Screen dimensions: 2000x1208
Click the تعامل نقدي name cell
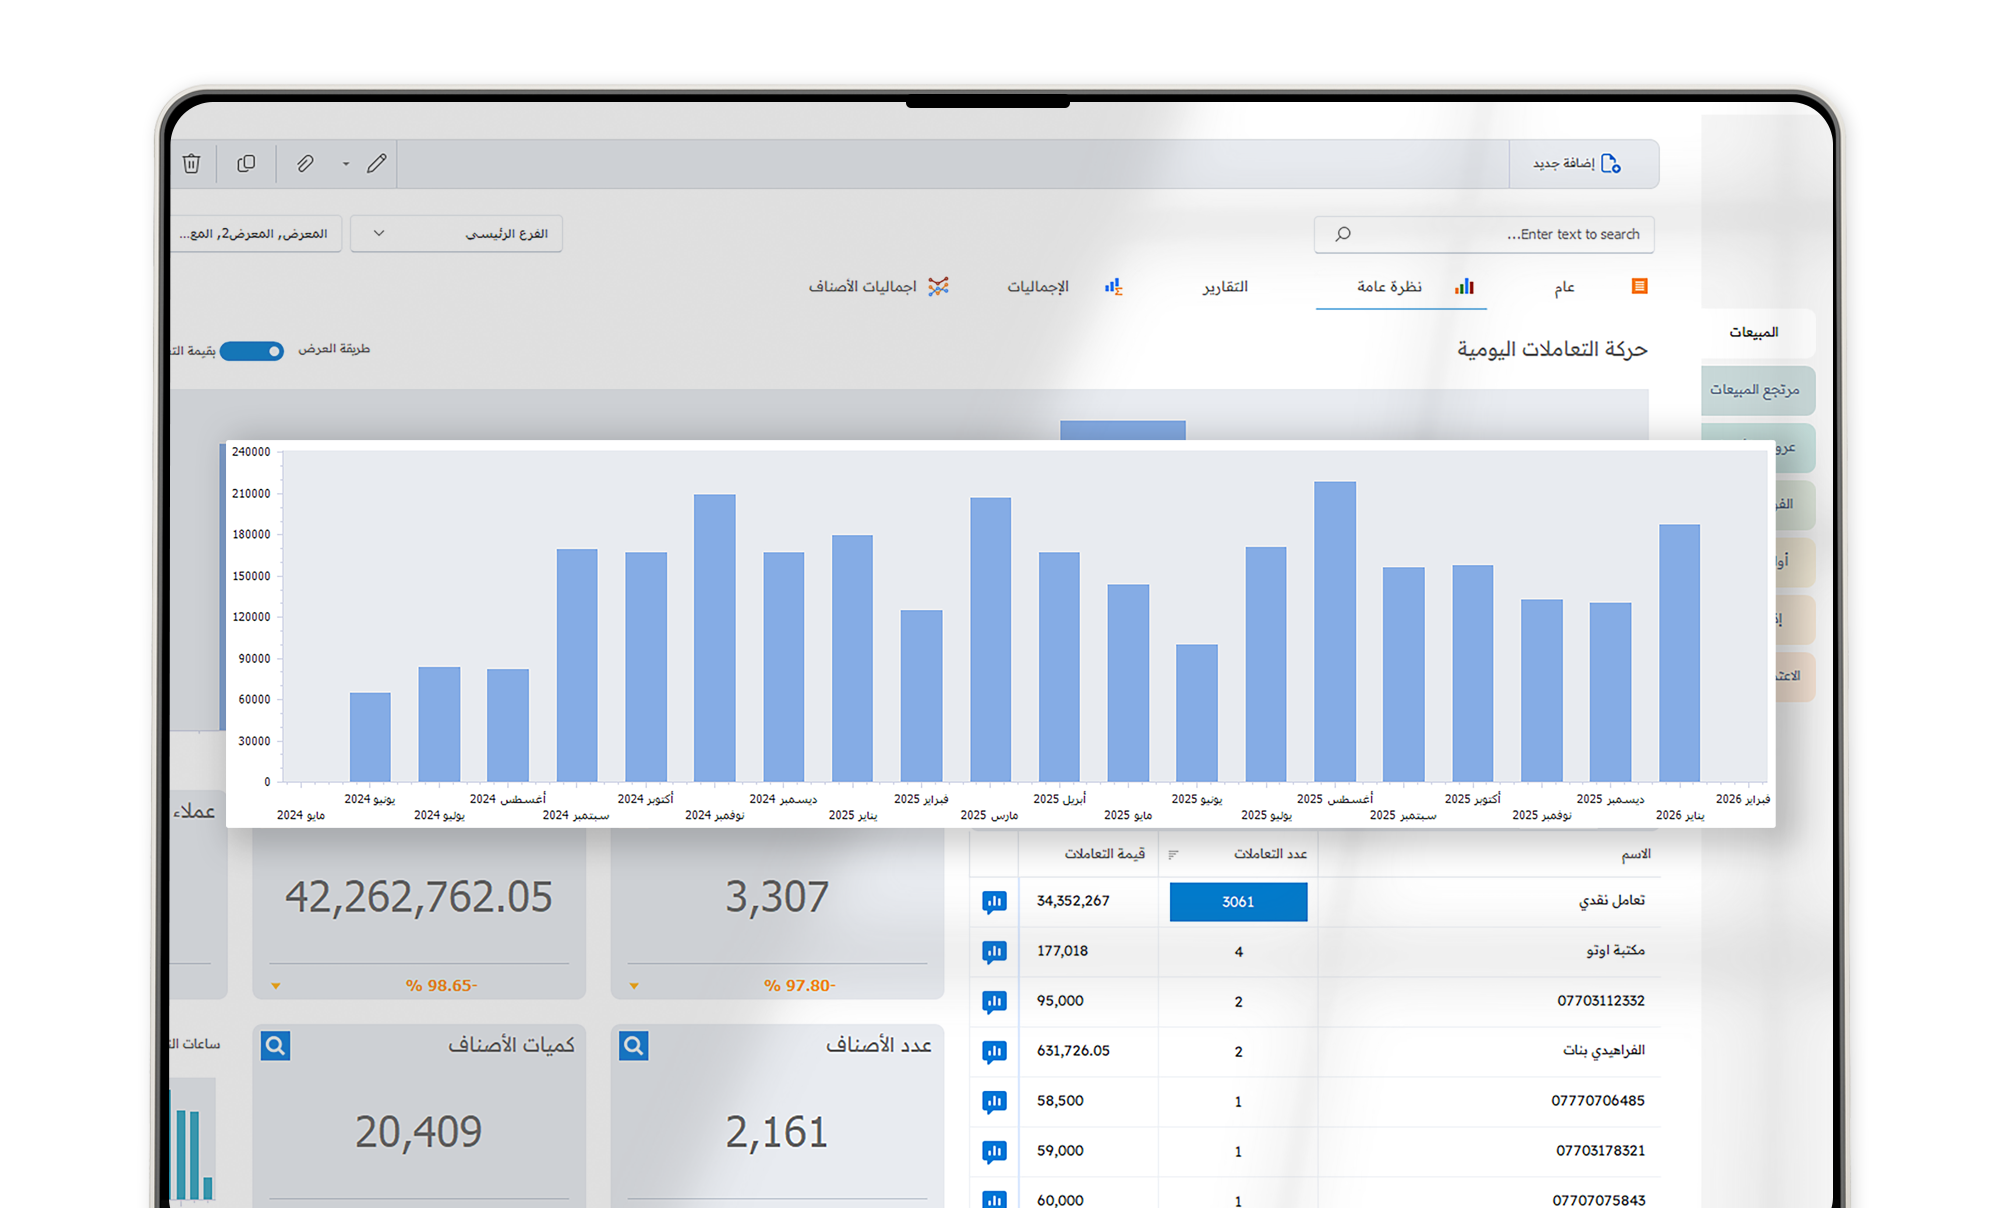pyautogui.click(x=1612, y=901)
